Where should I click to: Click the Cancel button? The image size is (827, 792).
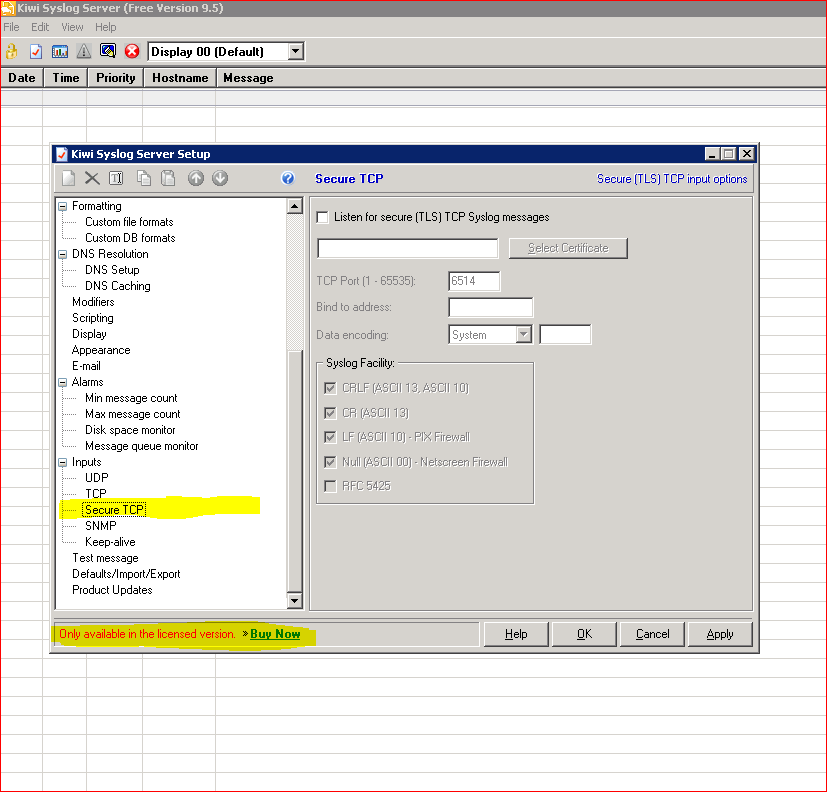pos(652,634)
